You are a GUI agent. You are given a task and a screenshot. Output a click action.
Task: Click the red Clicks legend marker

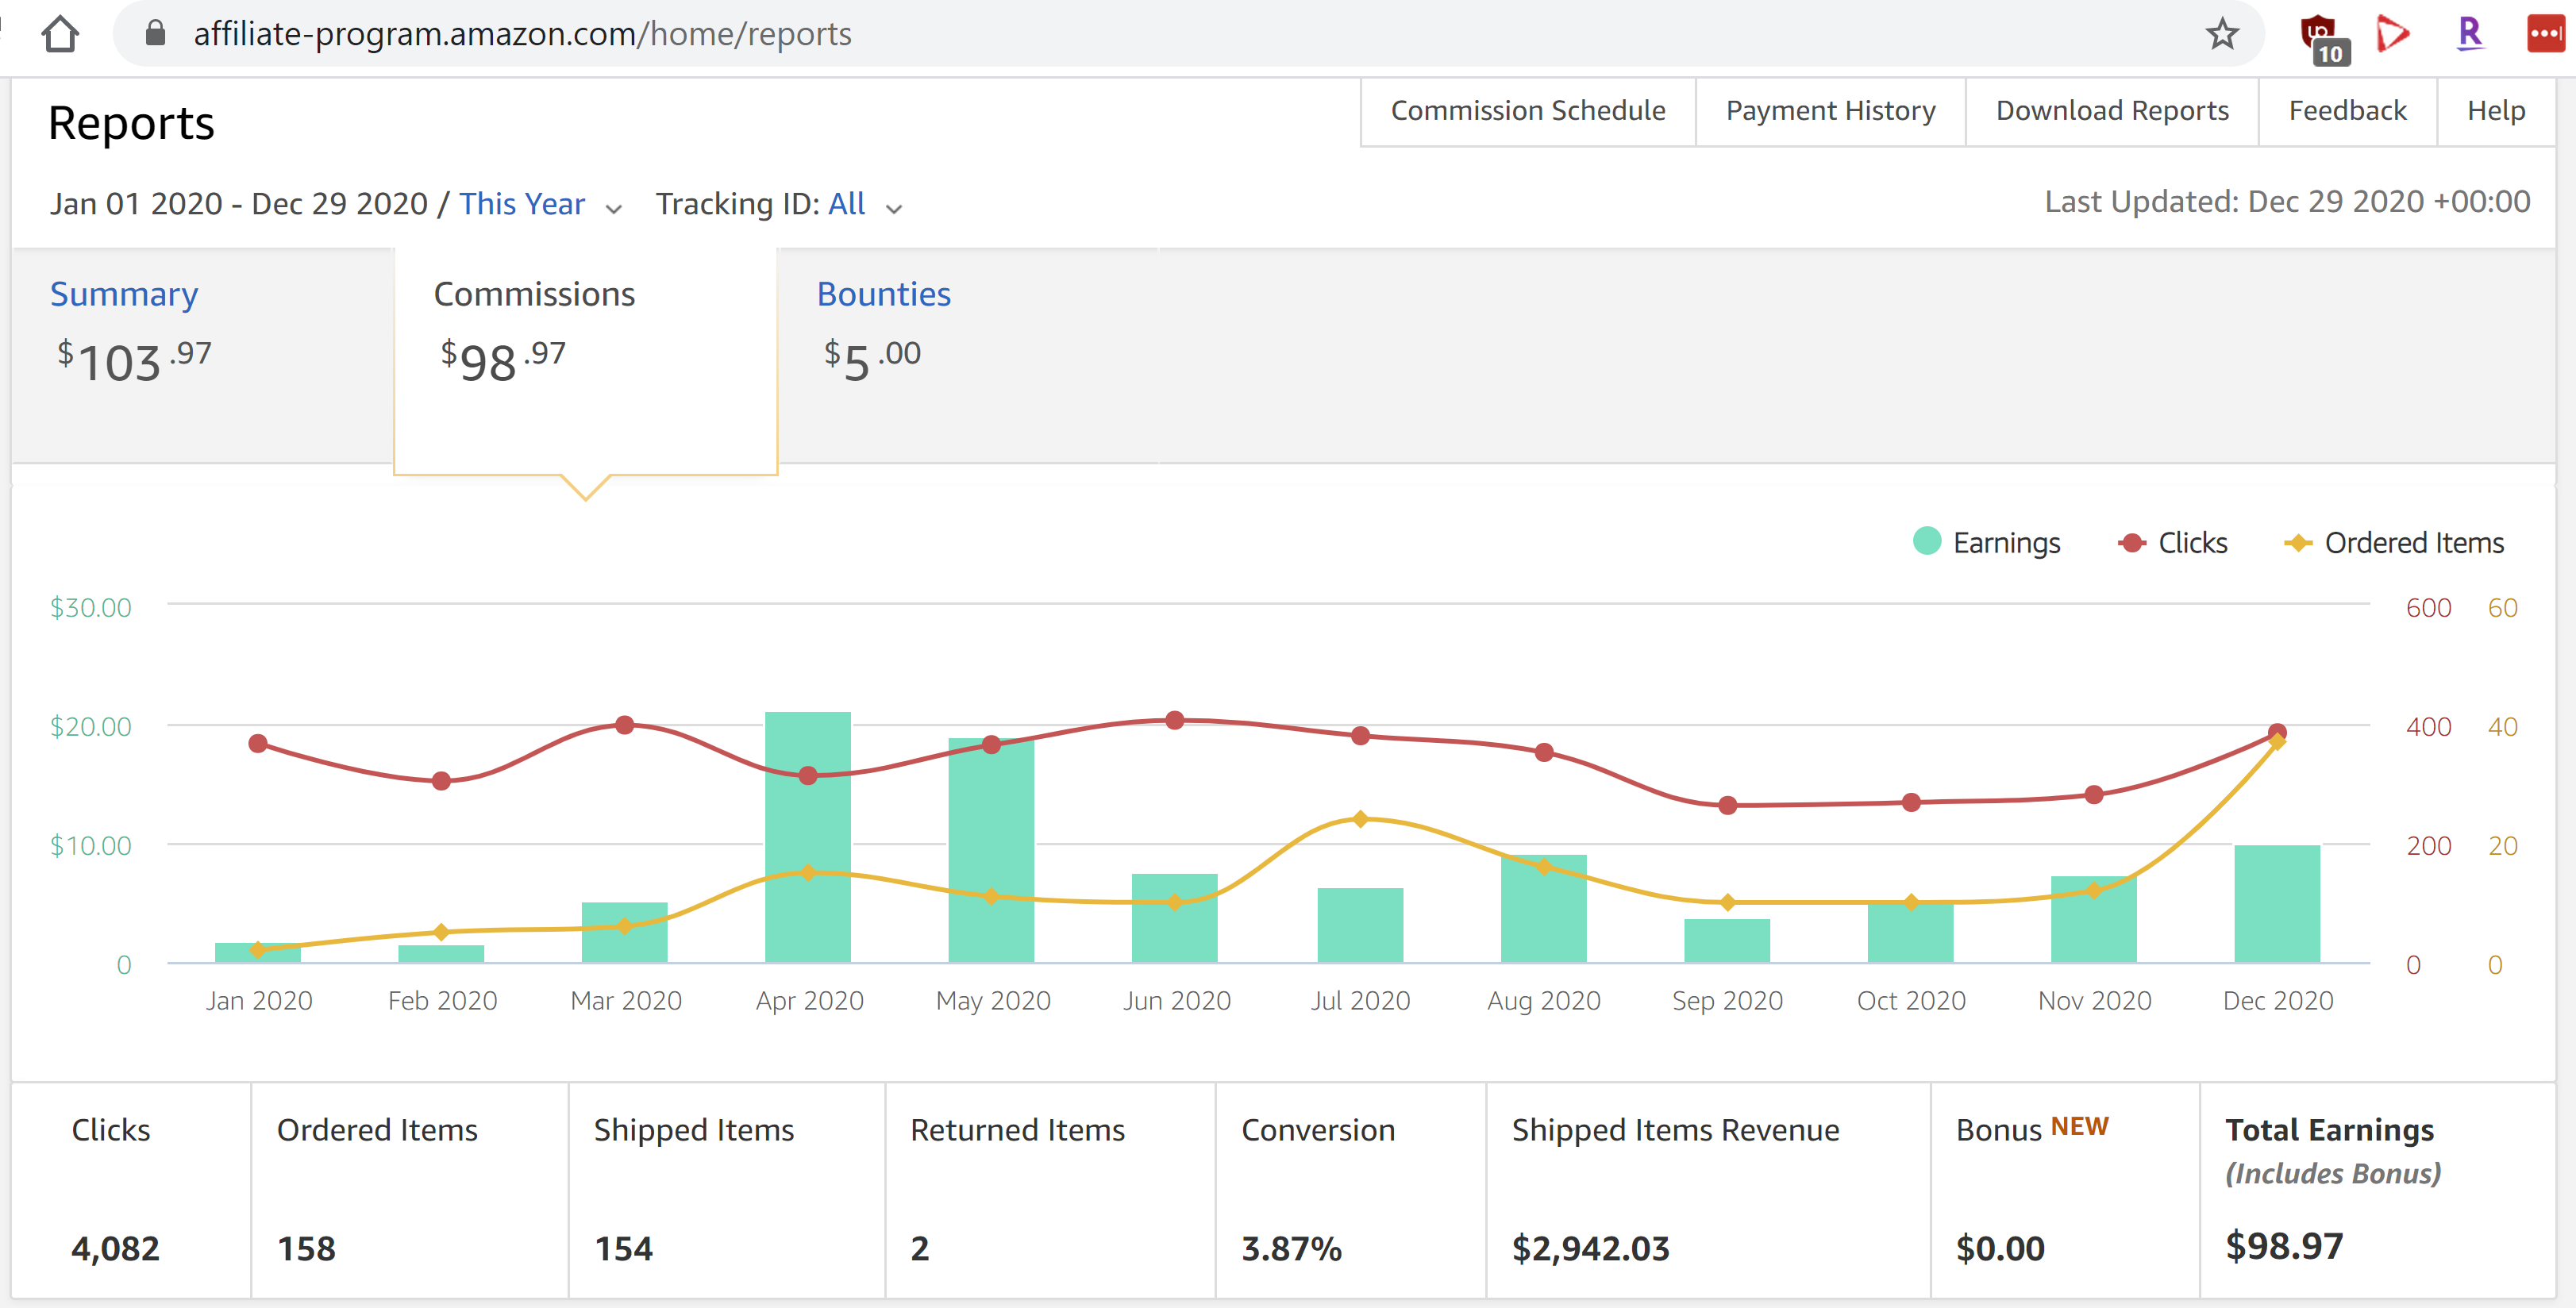pos(2131,543)
